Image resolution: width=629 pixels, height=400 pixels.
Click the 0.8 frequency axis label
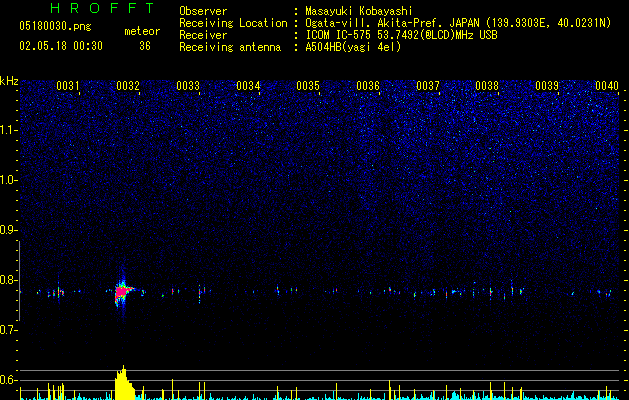[9, 280]
